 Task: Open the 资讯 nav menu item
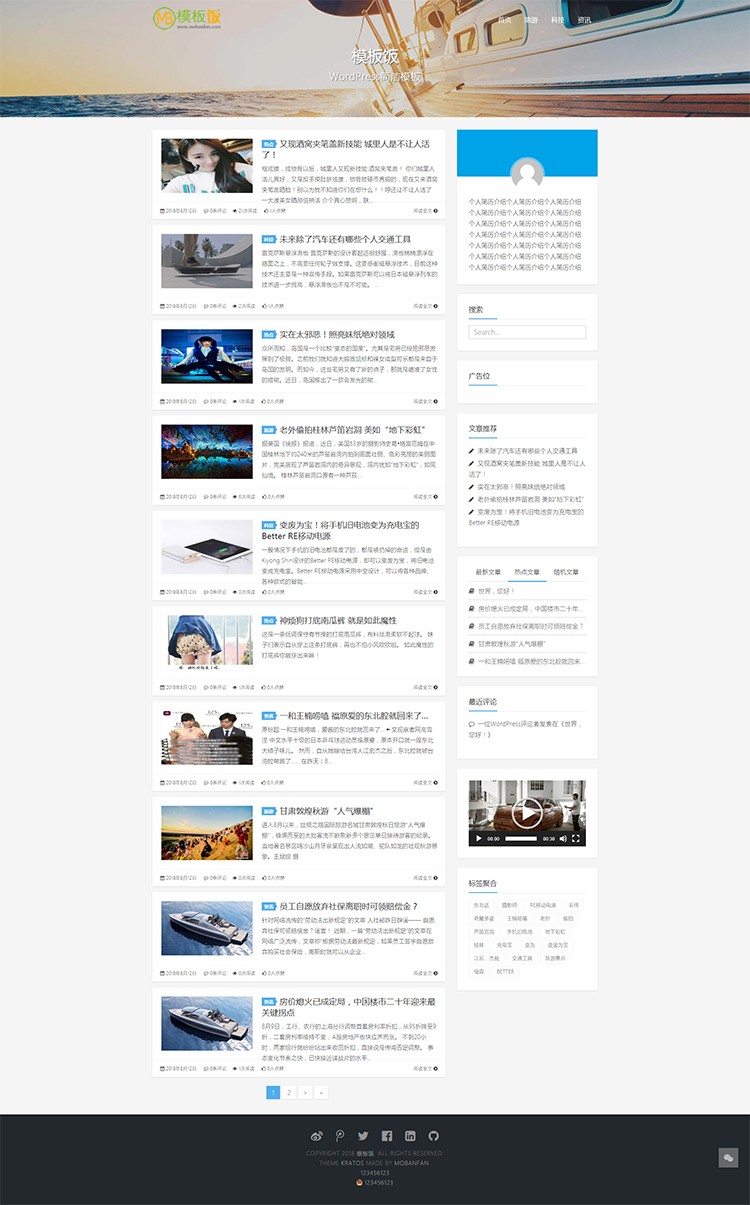584,19
